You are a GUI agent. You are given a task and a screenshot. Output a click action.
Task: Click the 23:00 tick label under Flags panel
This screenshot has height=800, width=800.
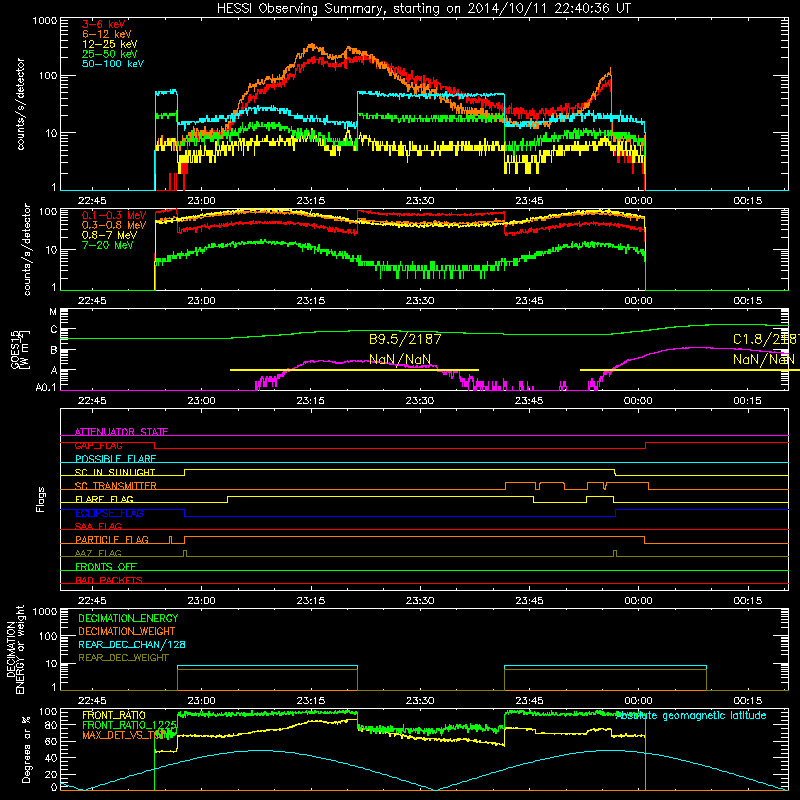[201, 601]
